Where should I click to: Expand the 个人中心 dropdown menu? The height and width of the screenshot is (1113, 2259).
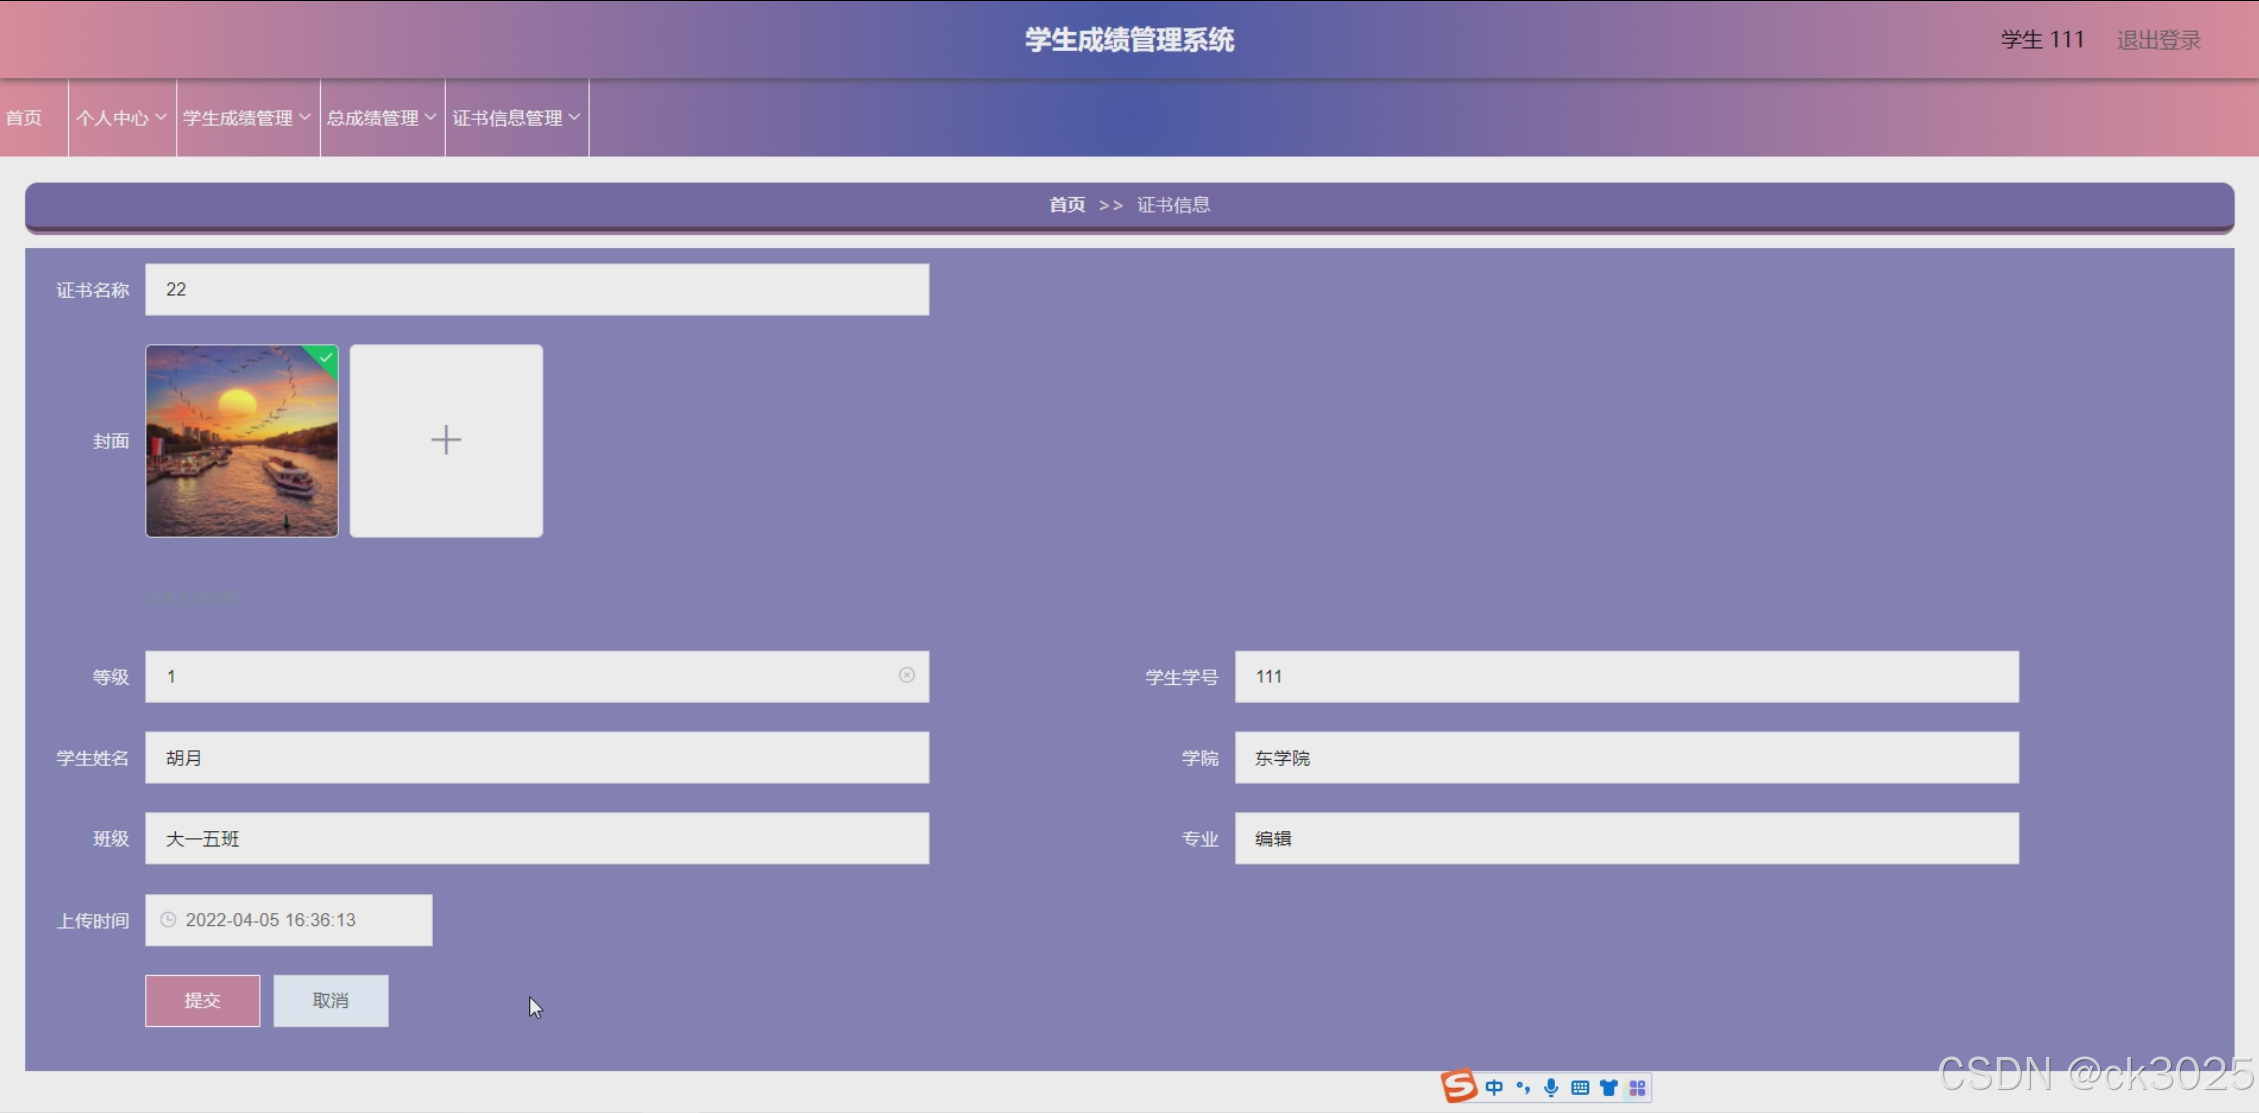click(x=122, y=118)
